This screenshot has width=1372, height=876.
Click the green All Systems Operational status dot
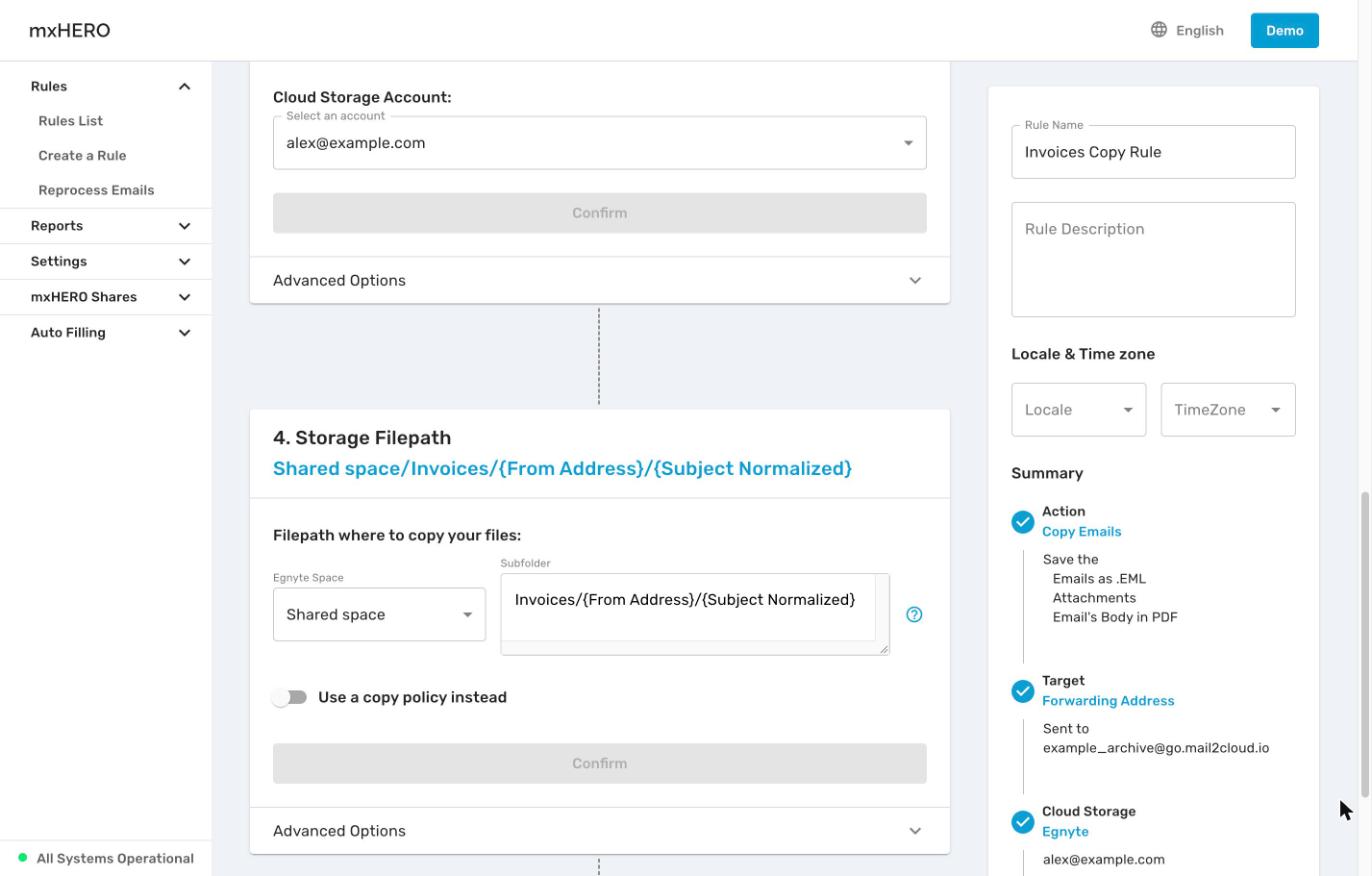(x=23, y=858)
